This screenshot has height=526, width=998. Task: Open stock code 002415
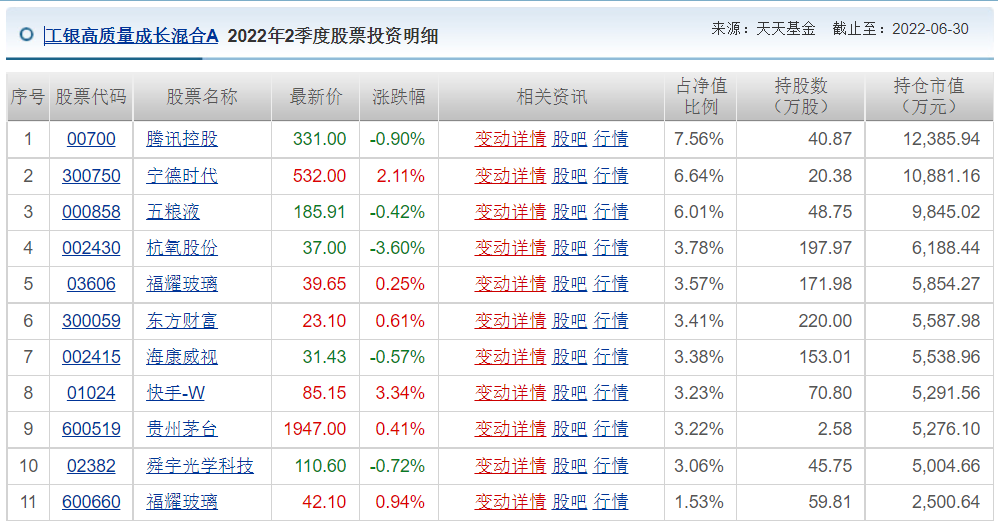(91, 357)
